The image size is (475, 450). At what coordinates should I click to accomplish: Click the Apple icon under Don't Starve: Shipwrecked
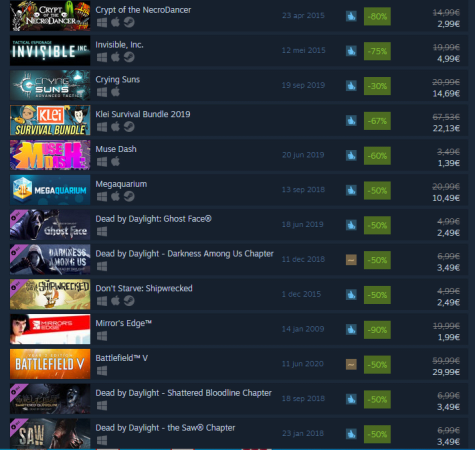tap(115, 301)
